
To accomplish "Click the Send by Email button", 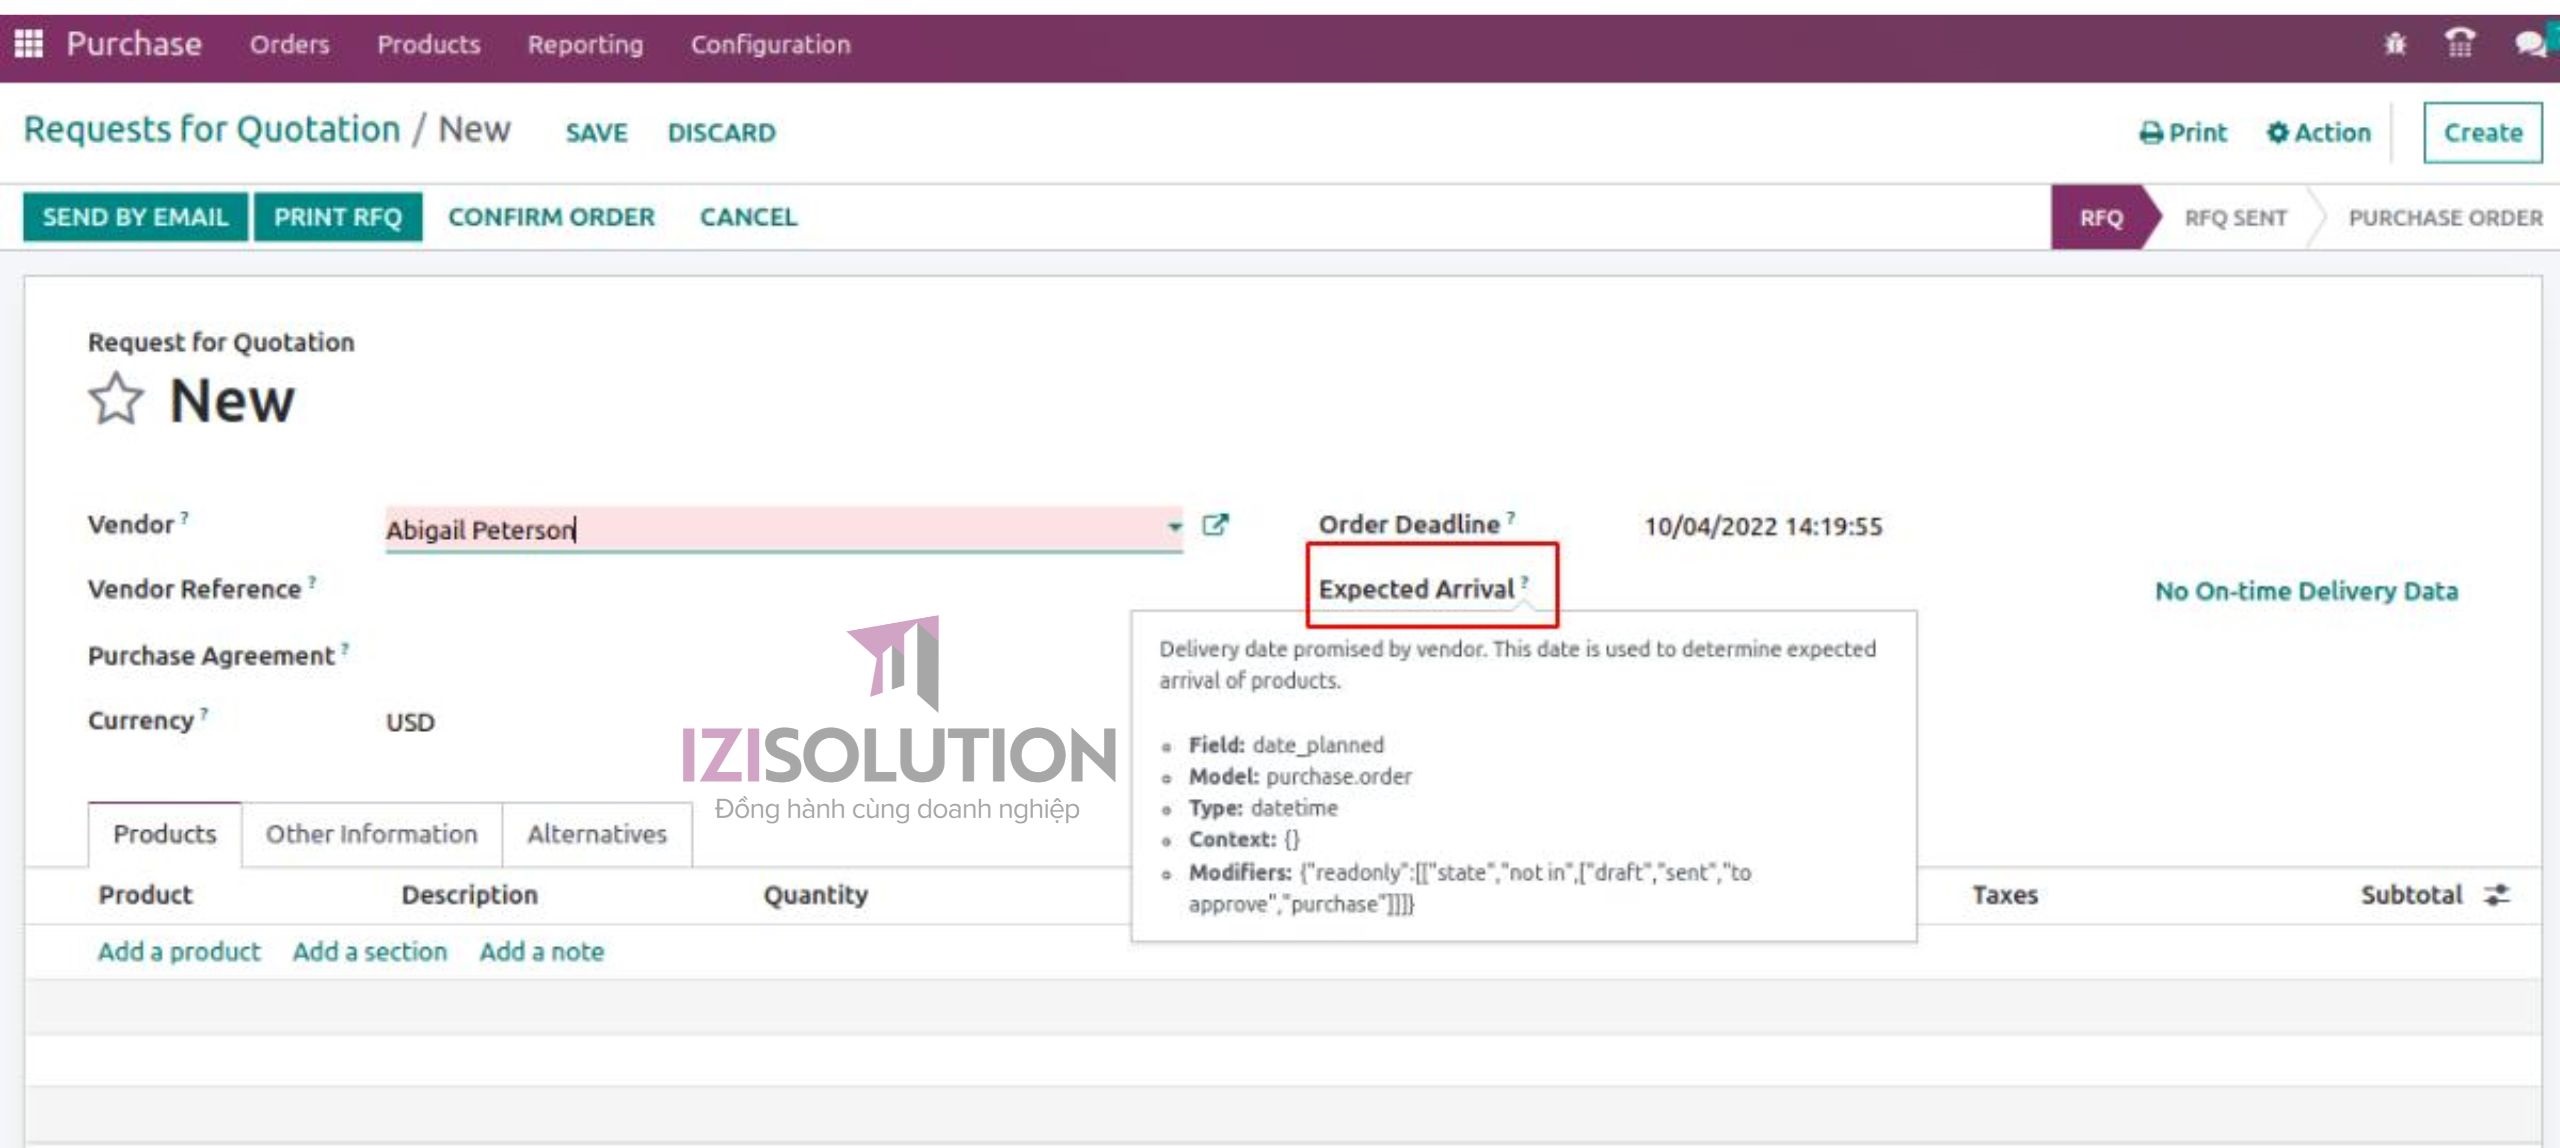I will (x=135, y=217).
